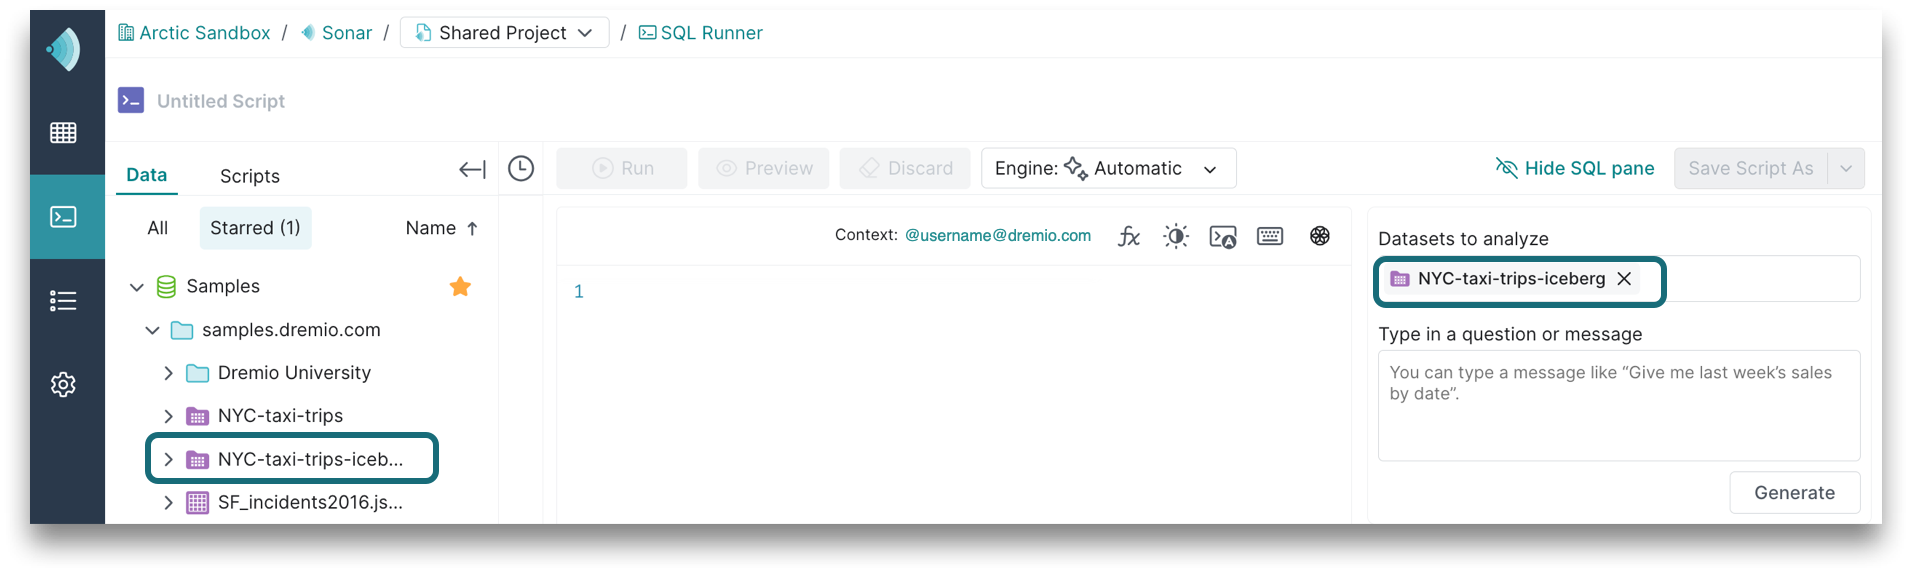Image resolution: width=1912 pixels, height=574 pixels.
Task: Switch to the Data tab
Action: click(147, 175)
